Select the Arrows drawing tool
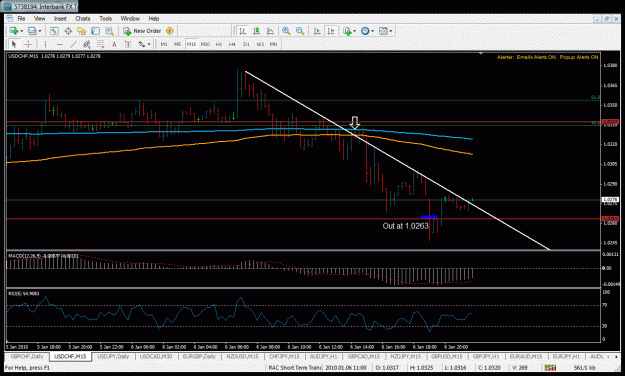The image size is (625, 376). point(142,44)
